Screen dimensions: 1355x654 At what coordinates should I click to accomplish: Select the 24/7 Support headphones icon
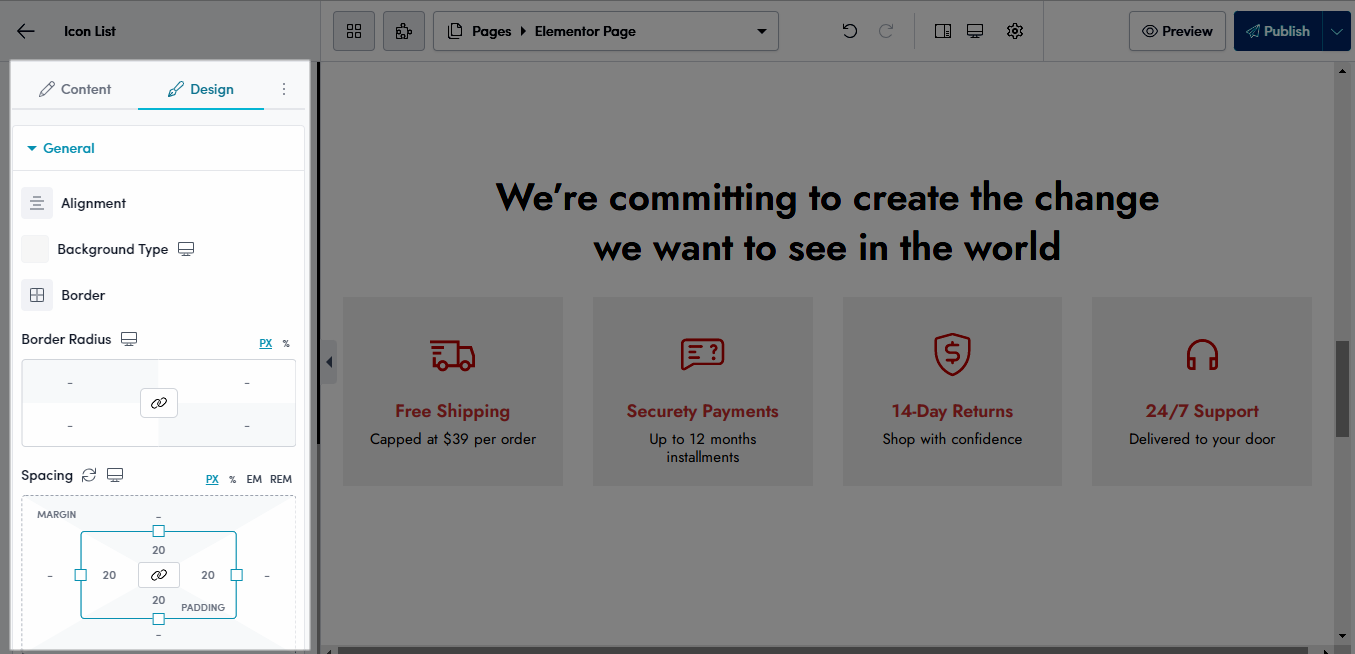1202,355
